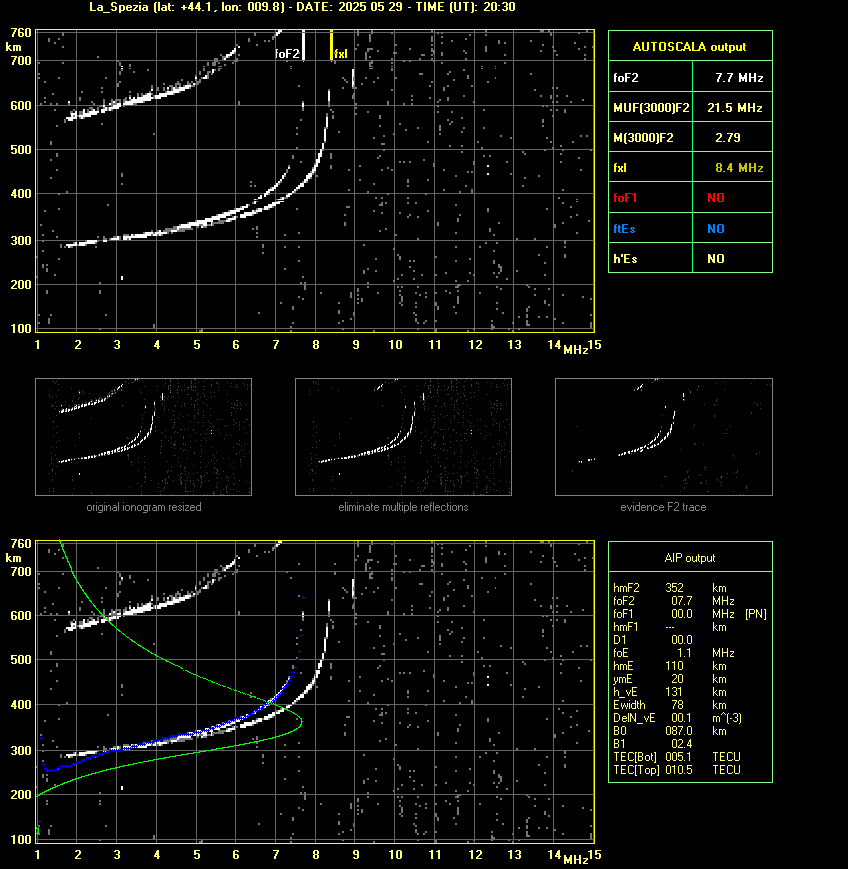Click the La_Spezia station header line

tap(303, 7)
